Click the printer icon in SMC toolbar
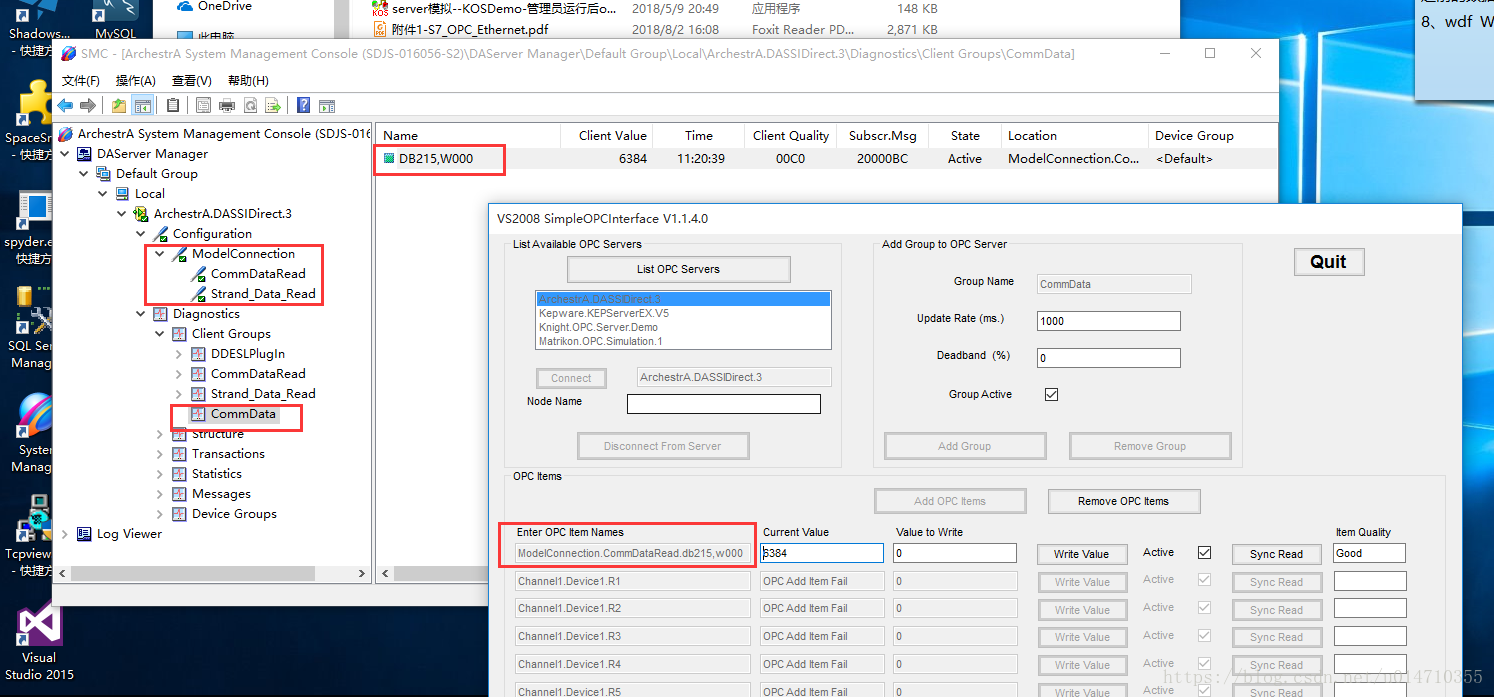 point(227,105)
